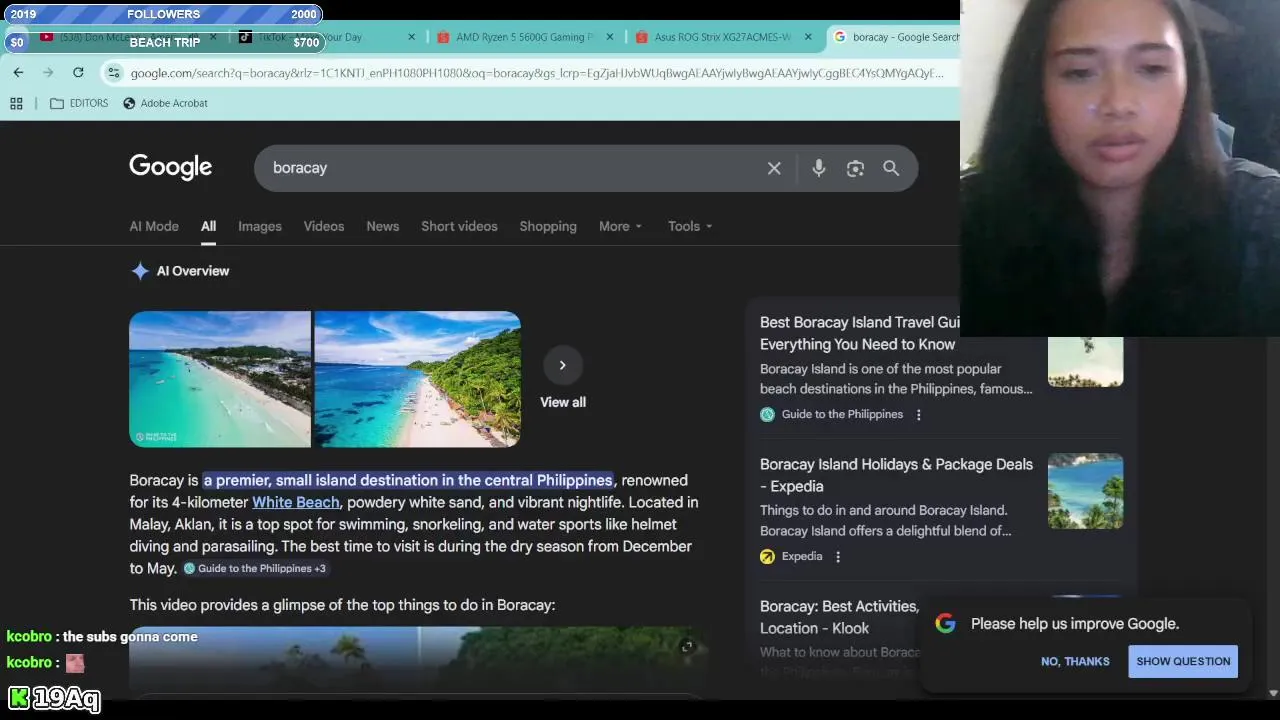Search by image with the Google Lens icon
Screen dimensions: 1280x720
(855, 168)
